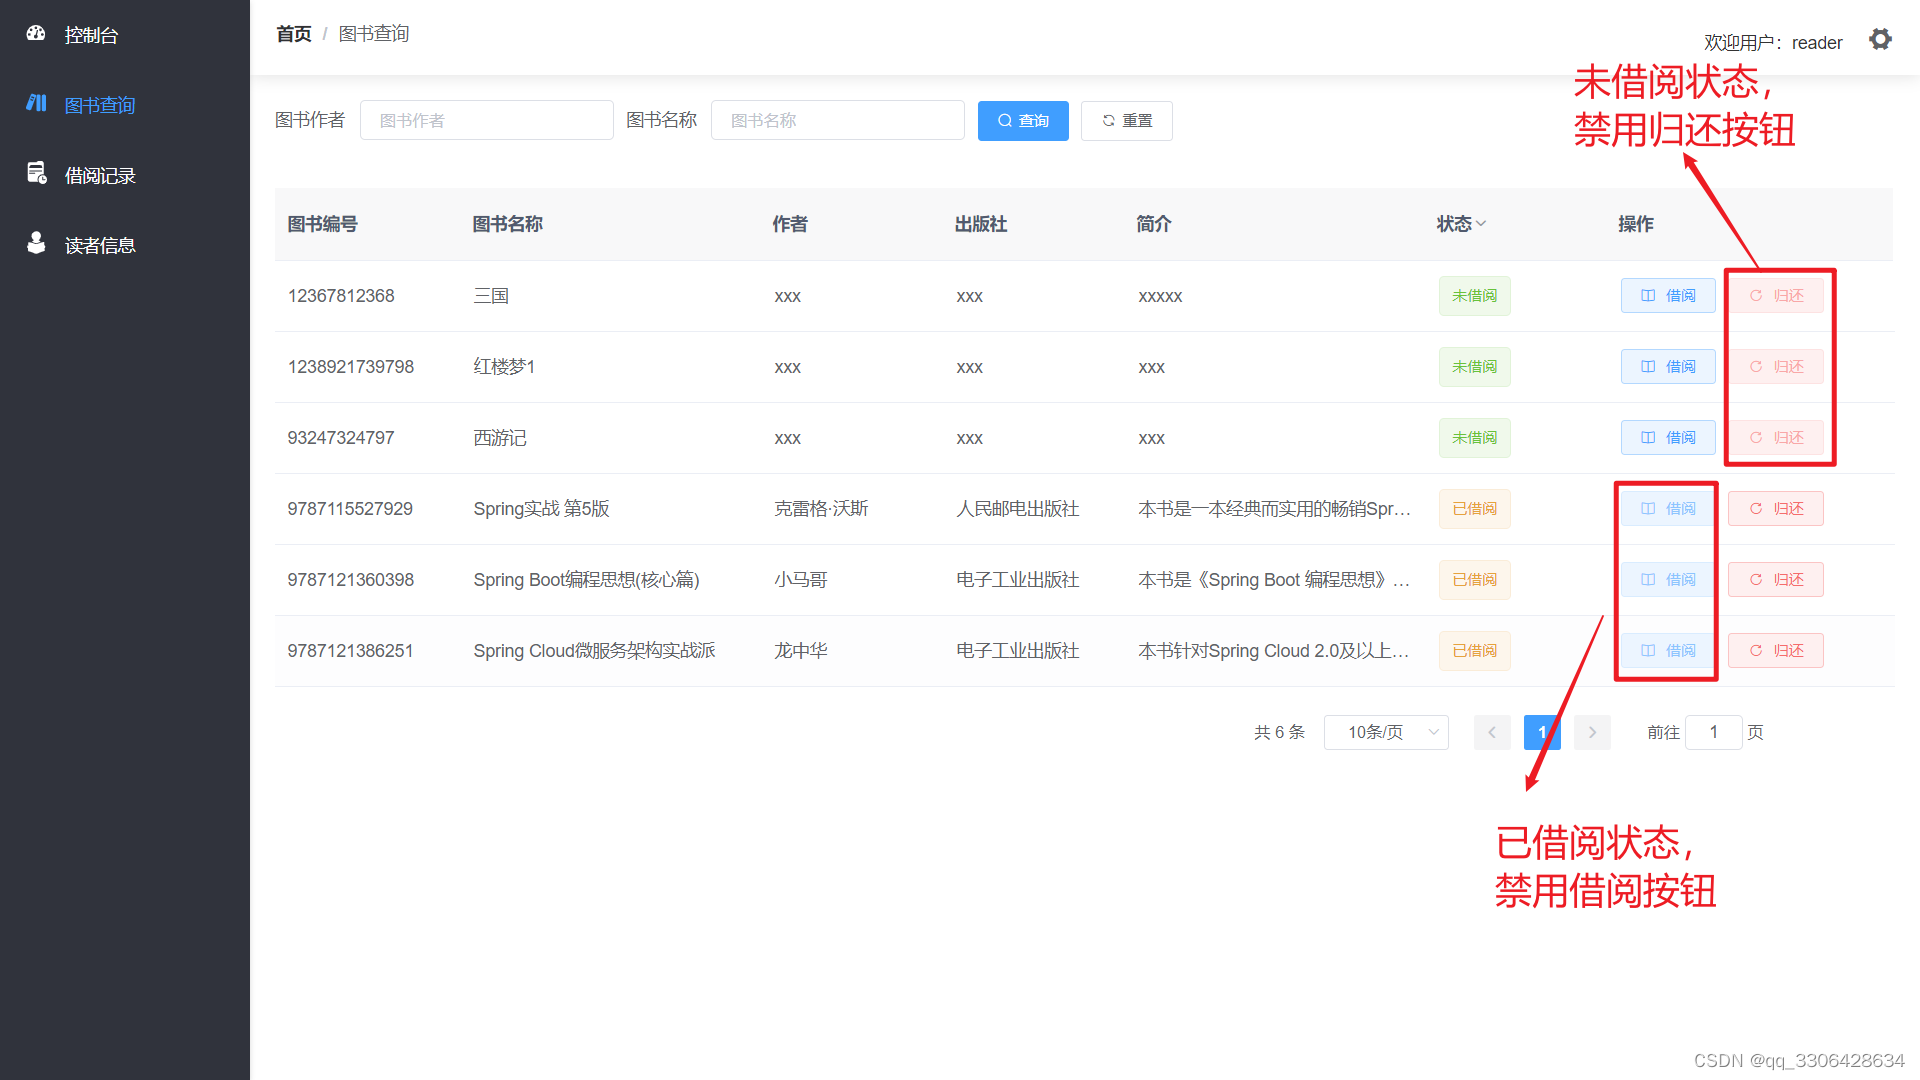Open 控制台 in the sidebar
The width and height of the screenshot is (1920, 1080).
pos(125,35)
